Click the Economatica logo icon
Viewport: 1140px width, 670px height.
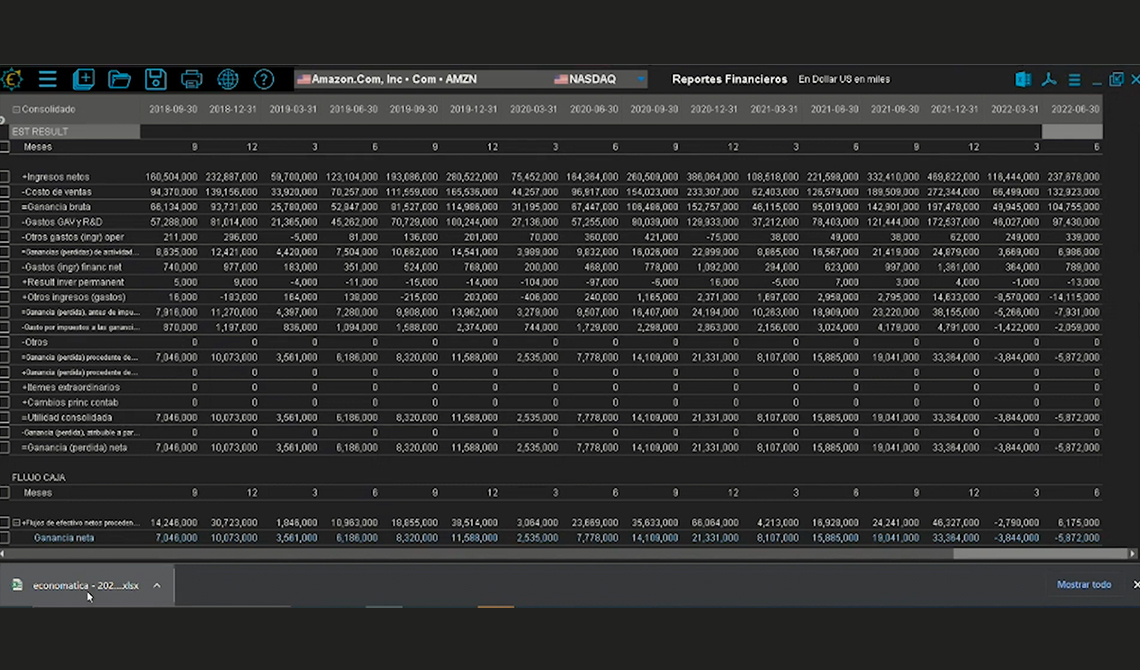coord(12,79)
